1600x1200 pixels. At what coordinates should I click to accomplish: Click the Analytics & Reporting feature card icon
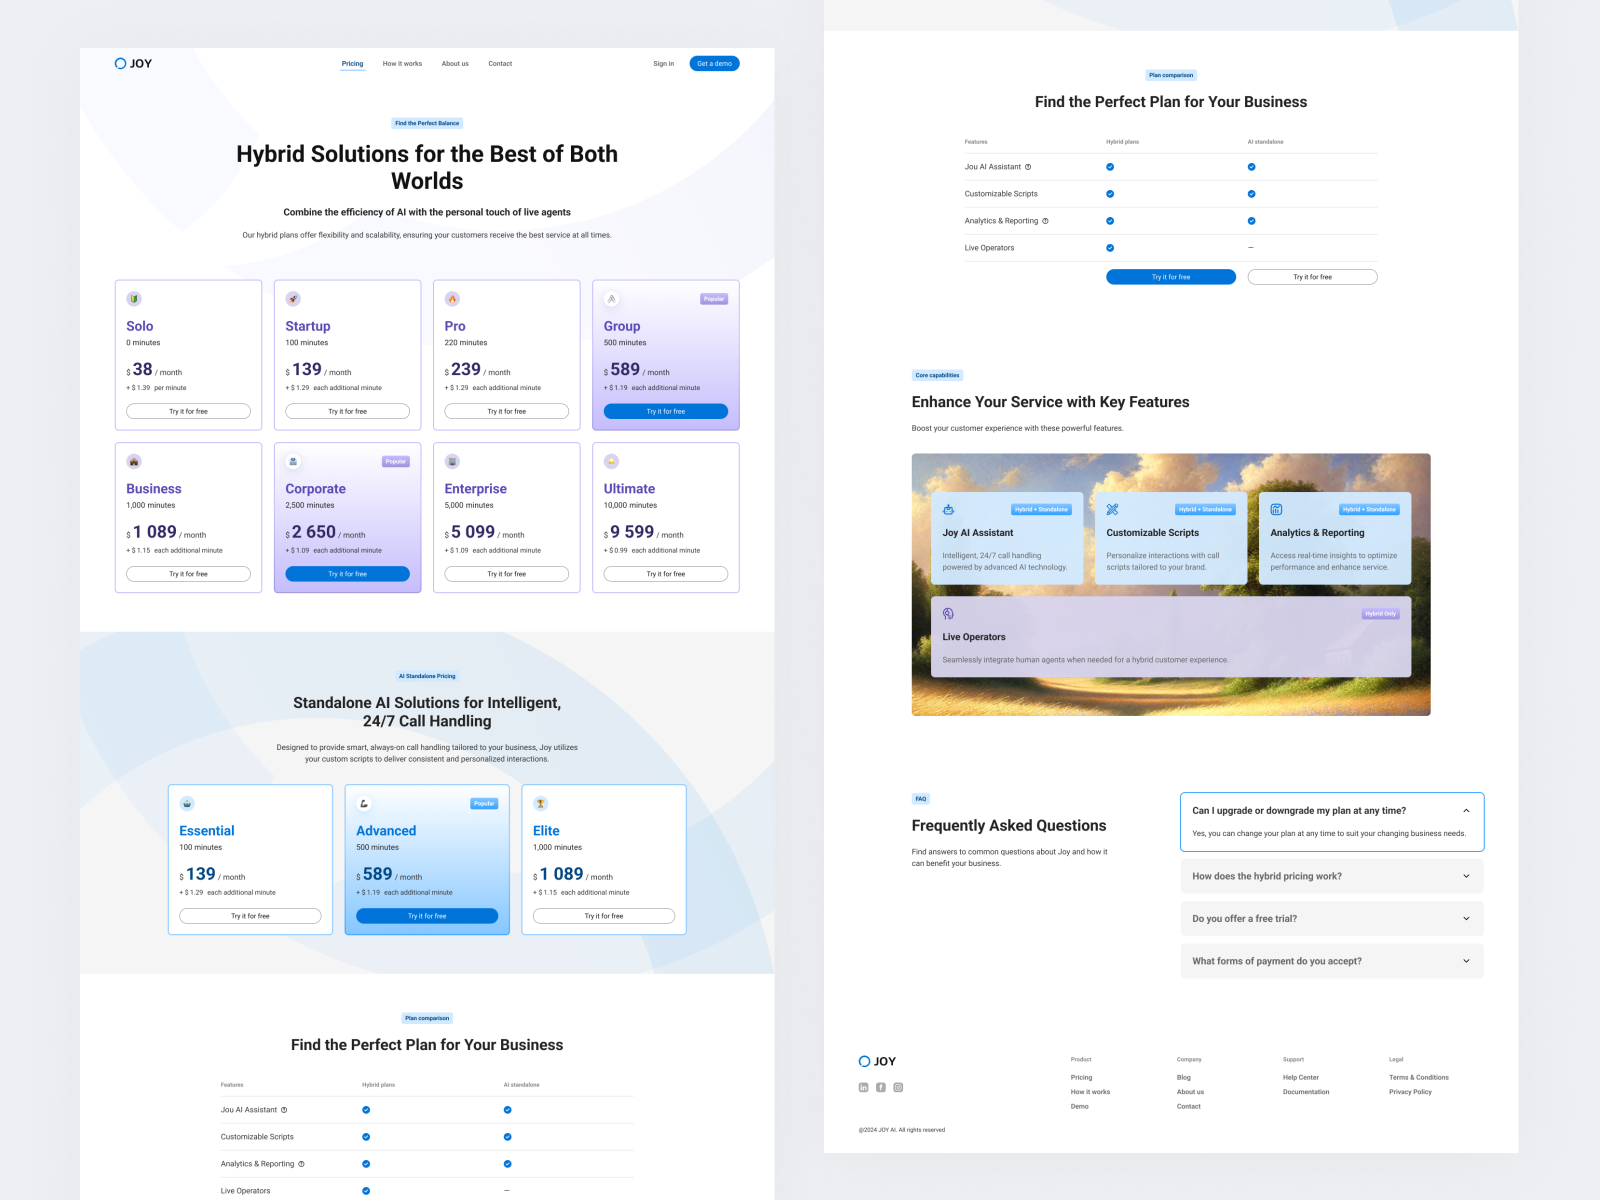point(1276,509)
